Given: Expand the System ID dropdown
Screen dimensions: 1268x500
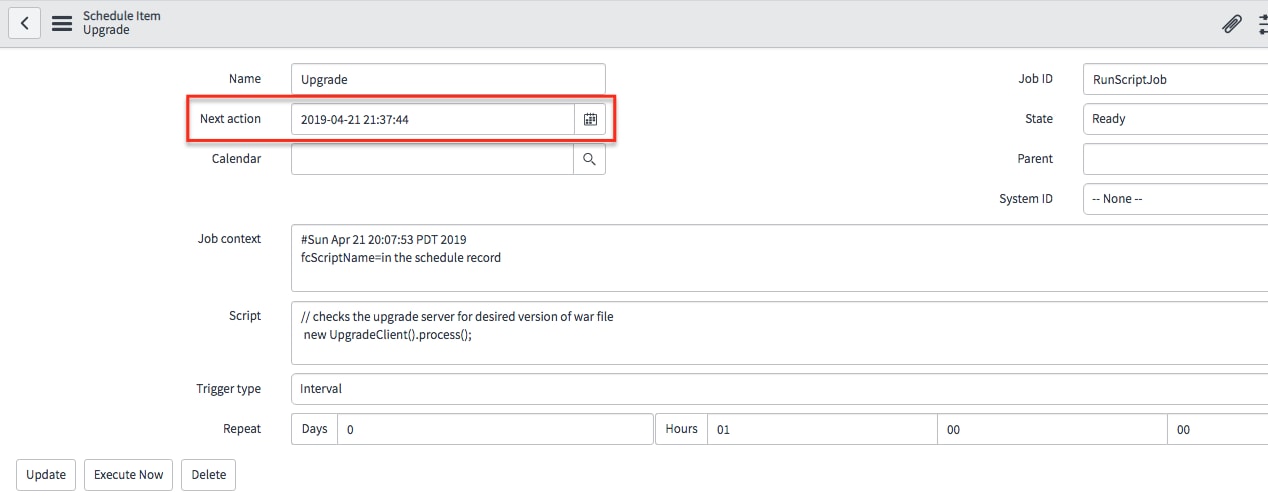Looking at the screenshot, I should coord(1175,199).
